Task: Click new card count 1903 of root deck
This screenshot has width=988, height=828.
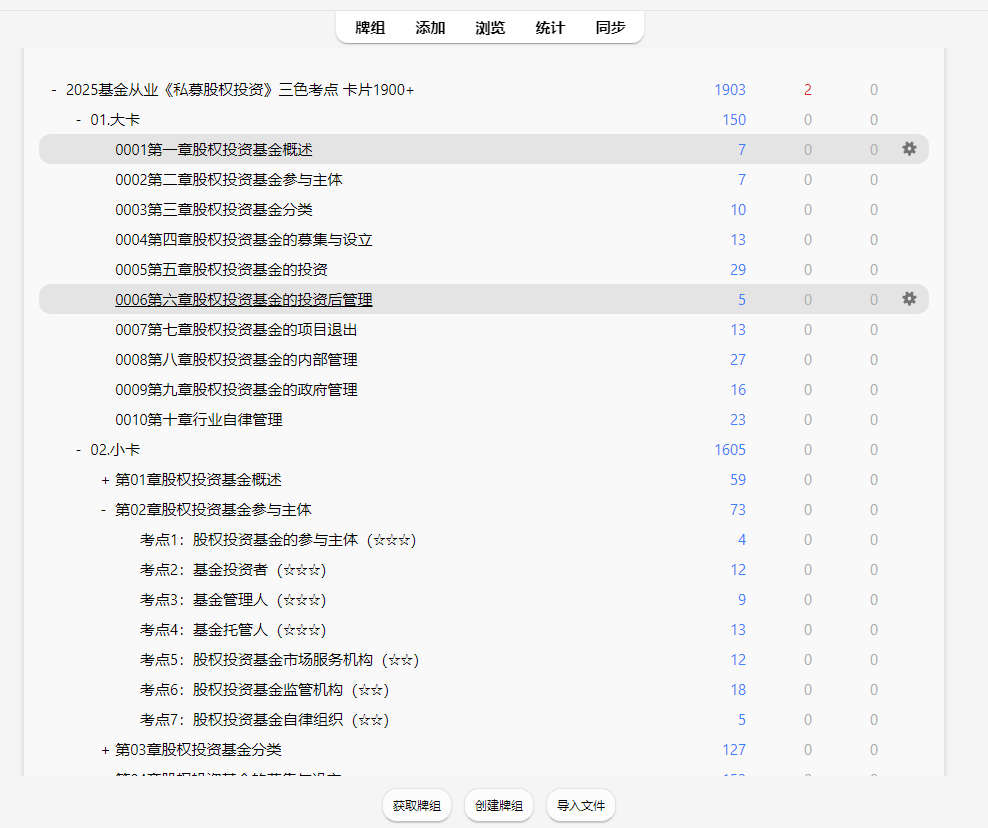Action: pos(730,90)
